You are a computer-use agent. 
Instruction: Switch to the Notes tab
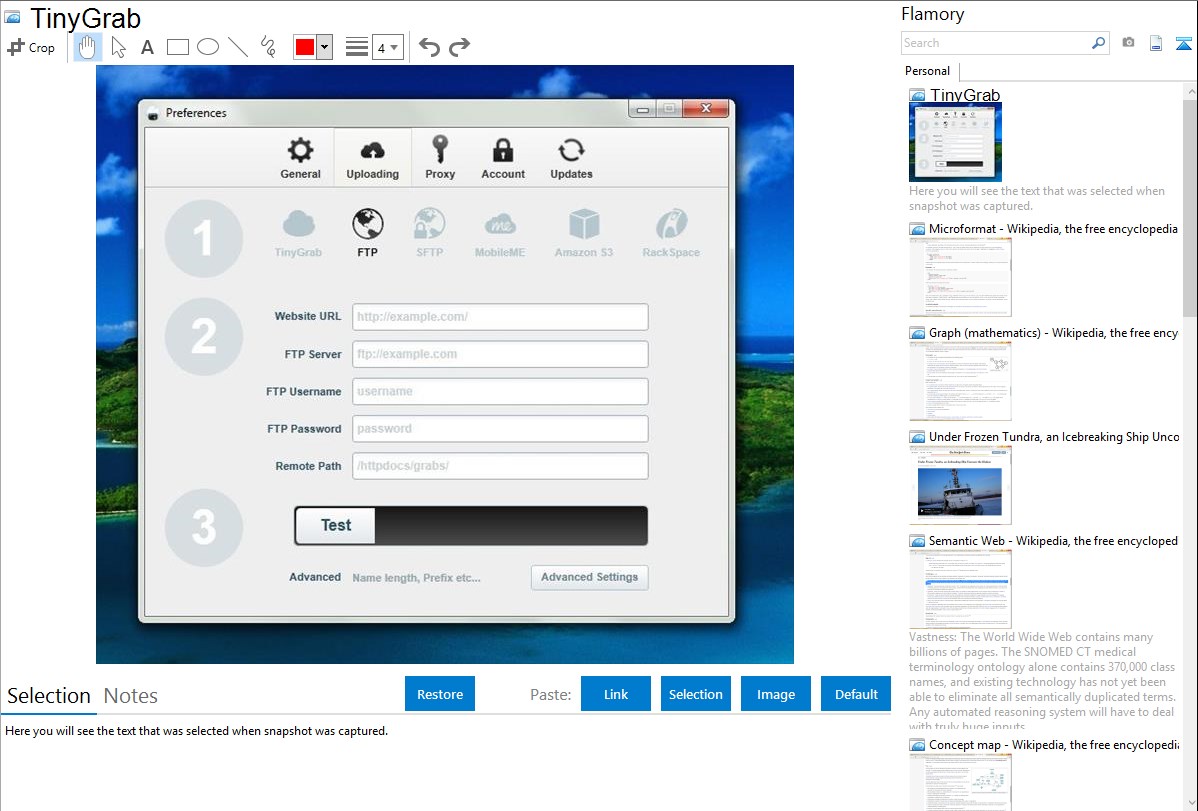[131, 696]
